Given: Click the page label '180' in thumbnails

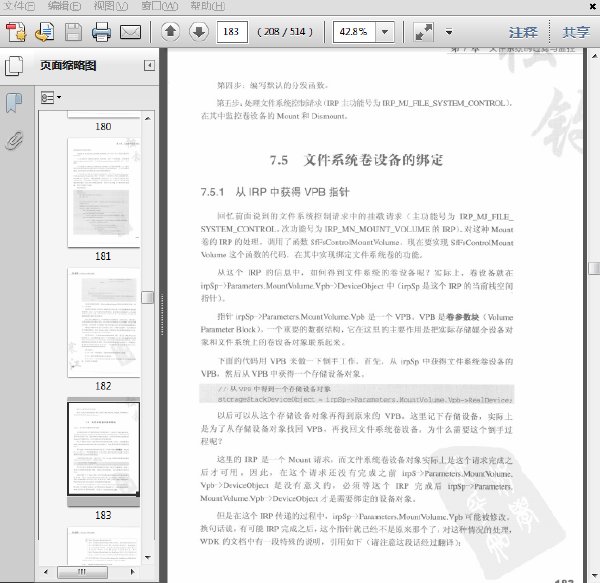Looking at the screenshot, I should (x=103, y=127).
